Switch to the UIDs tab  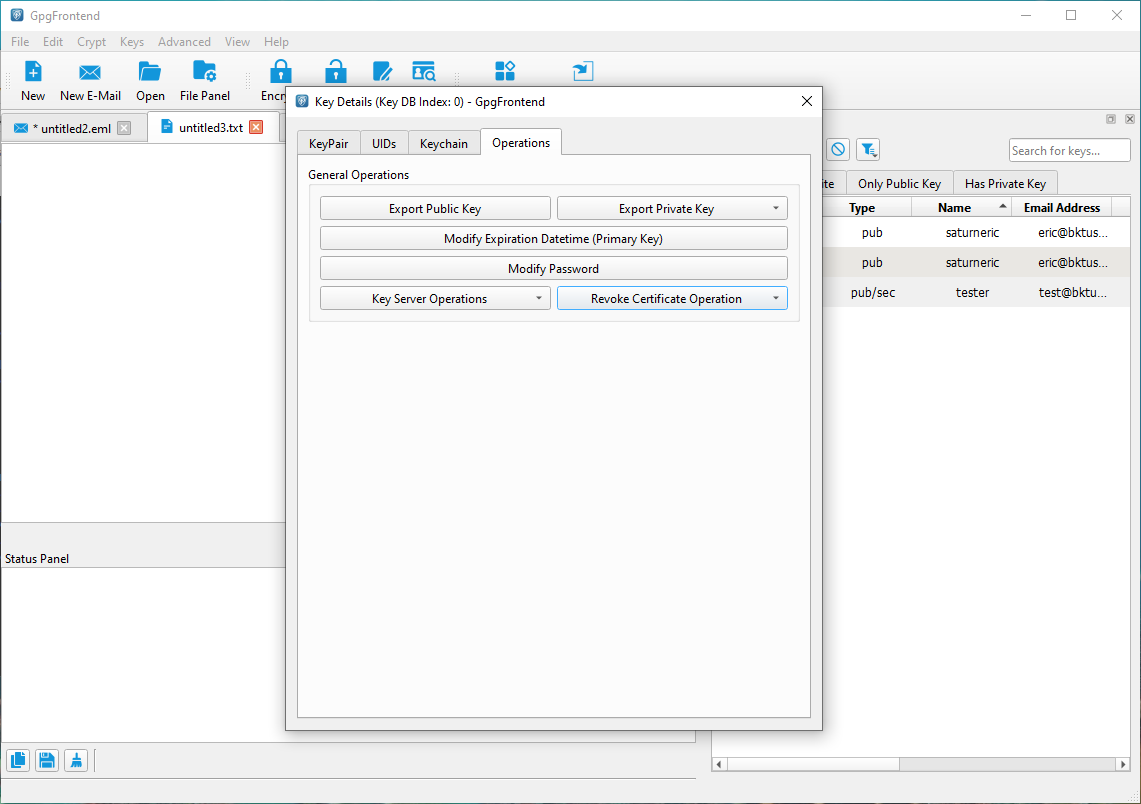pos(384,143)
